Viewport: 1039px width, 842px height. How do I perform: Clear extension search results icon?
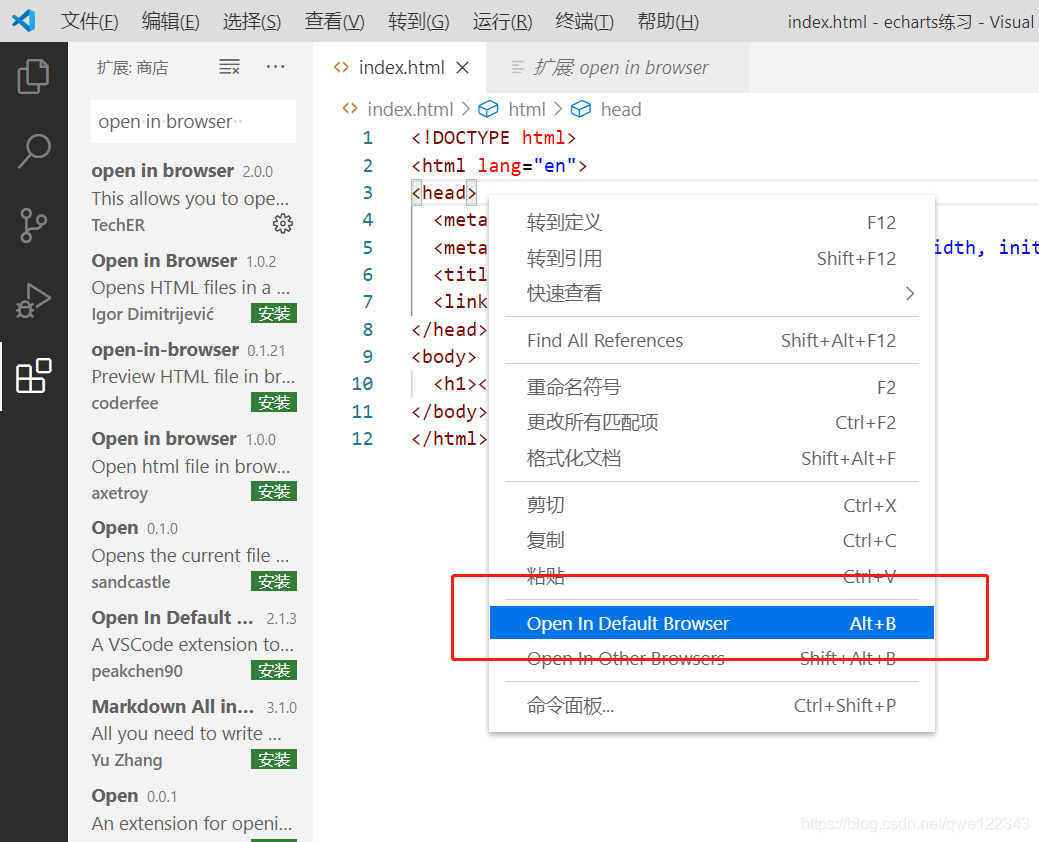click(x=229, y=67)
